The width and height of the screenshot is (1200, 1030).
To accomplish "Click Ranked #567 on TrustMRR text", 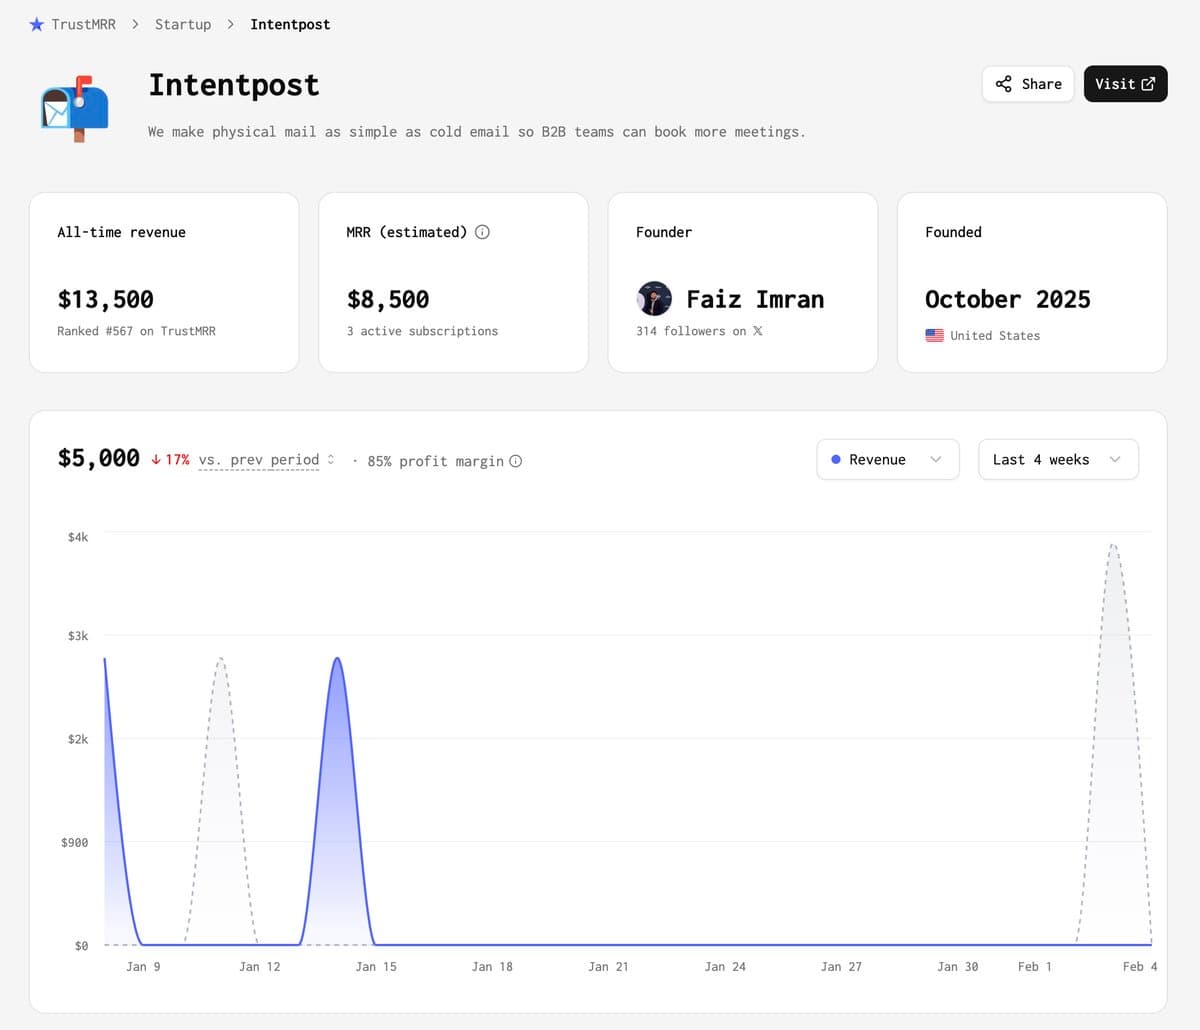I will coord(136,331).
